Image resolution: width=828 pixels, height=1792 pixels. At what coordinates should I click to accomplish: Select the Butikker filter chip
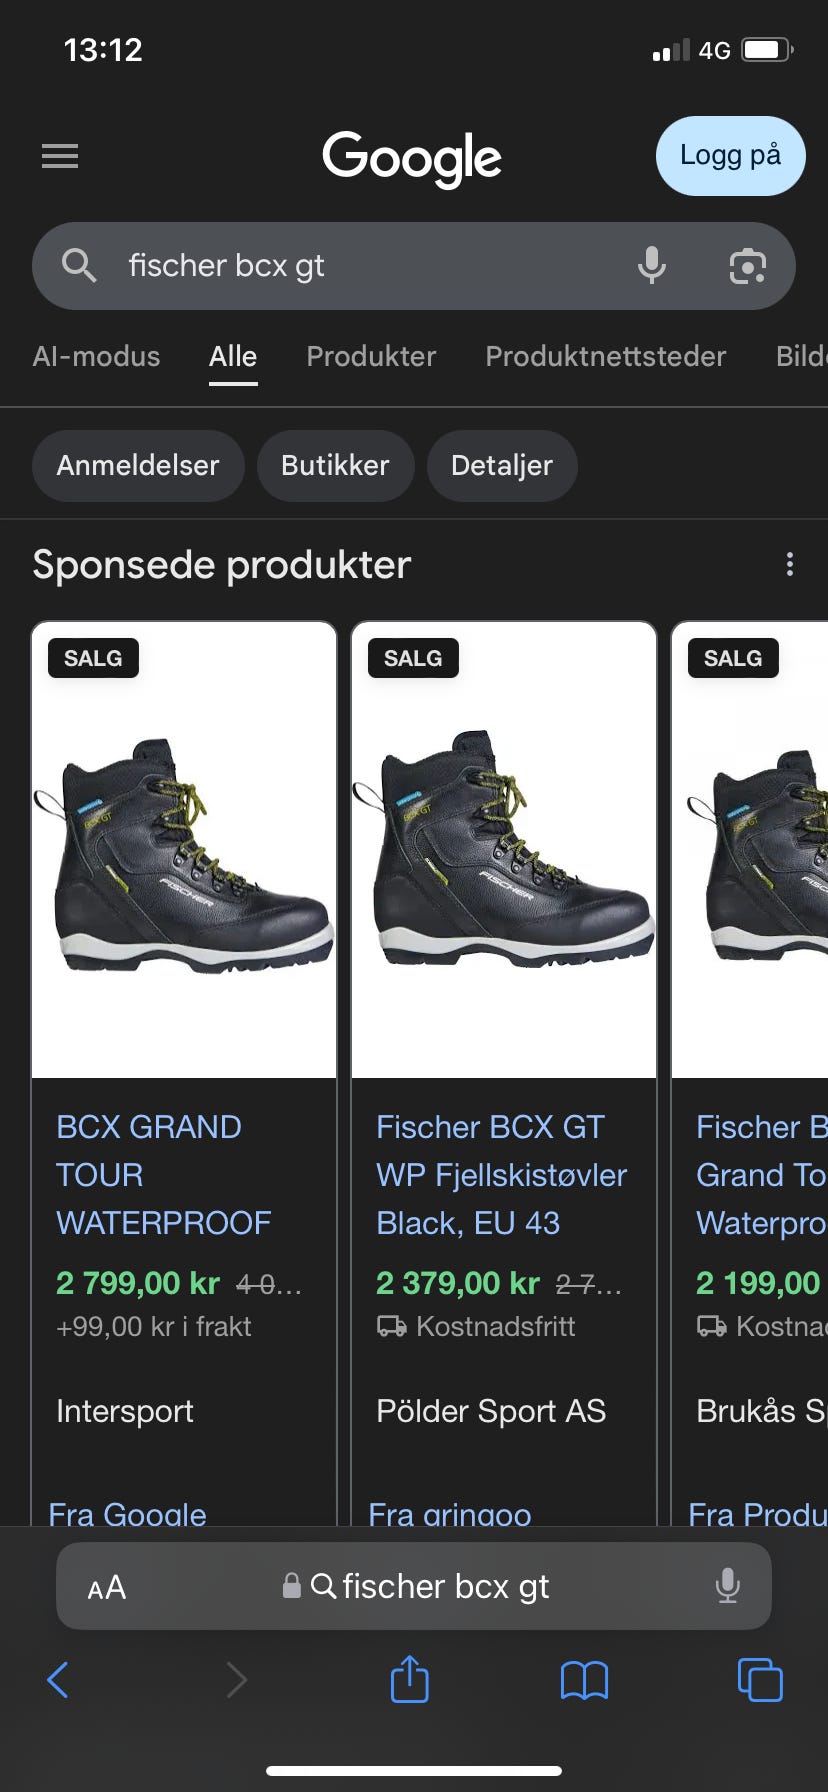pos(335,465)
